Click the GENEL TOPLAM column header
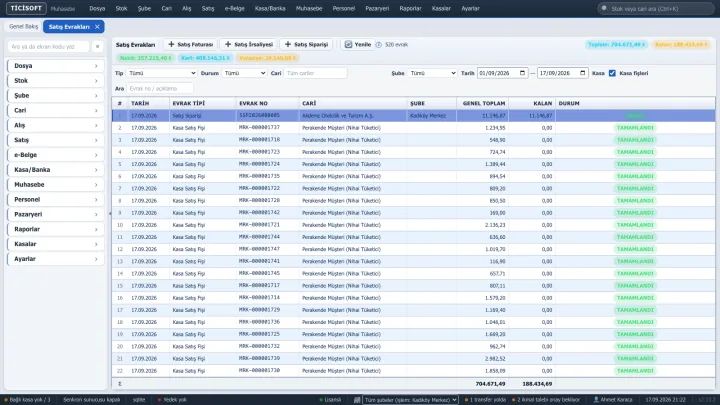720x405 pixels. (484, 103)
